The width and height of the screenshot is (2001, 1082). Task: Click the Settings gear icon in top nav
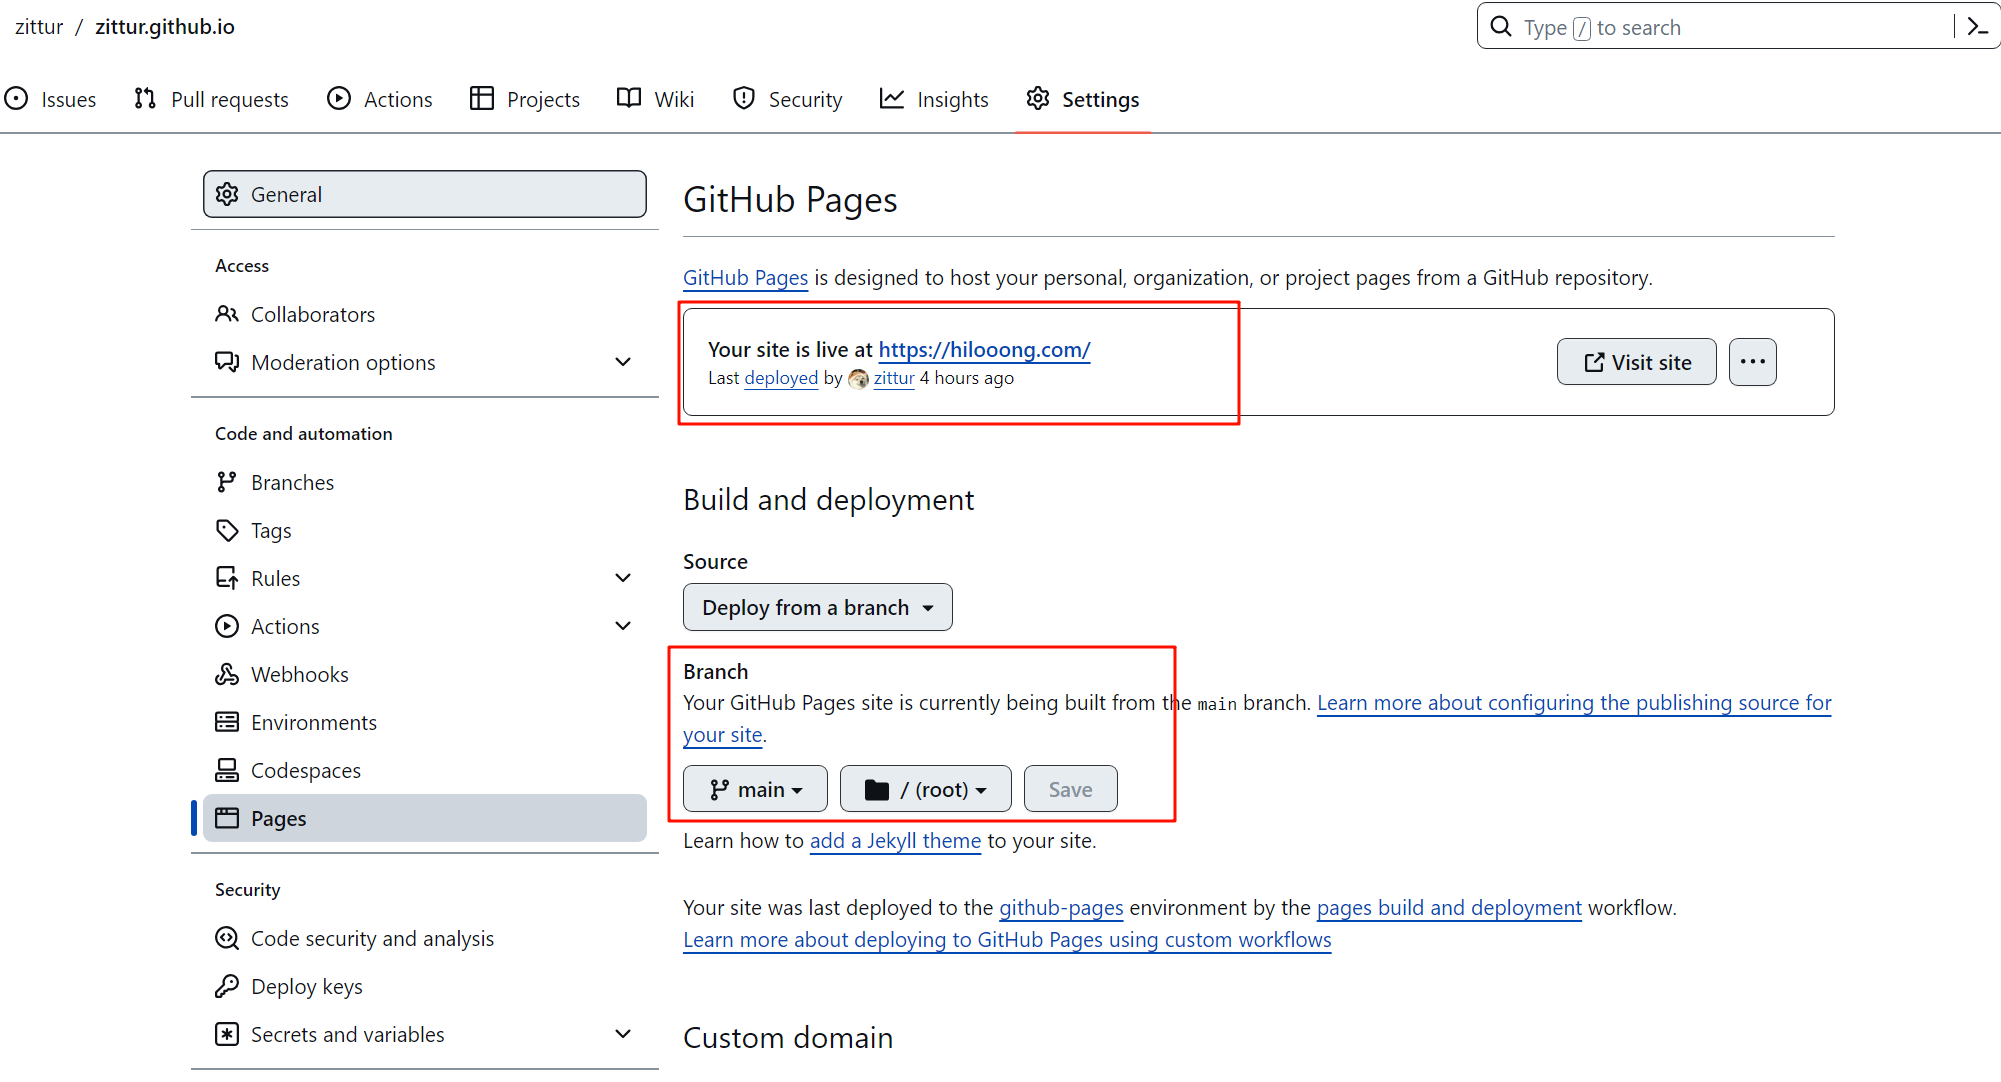tap(1038, 98)
